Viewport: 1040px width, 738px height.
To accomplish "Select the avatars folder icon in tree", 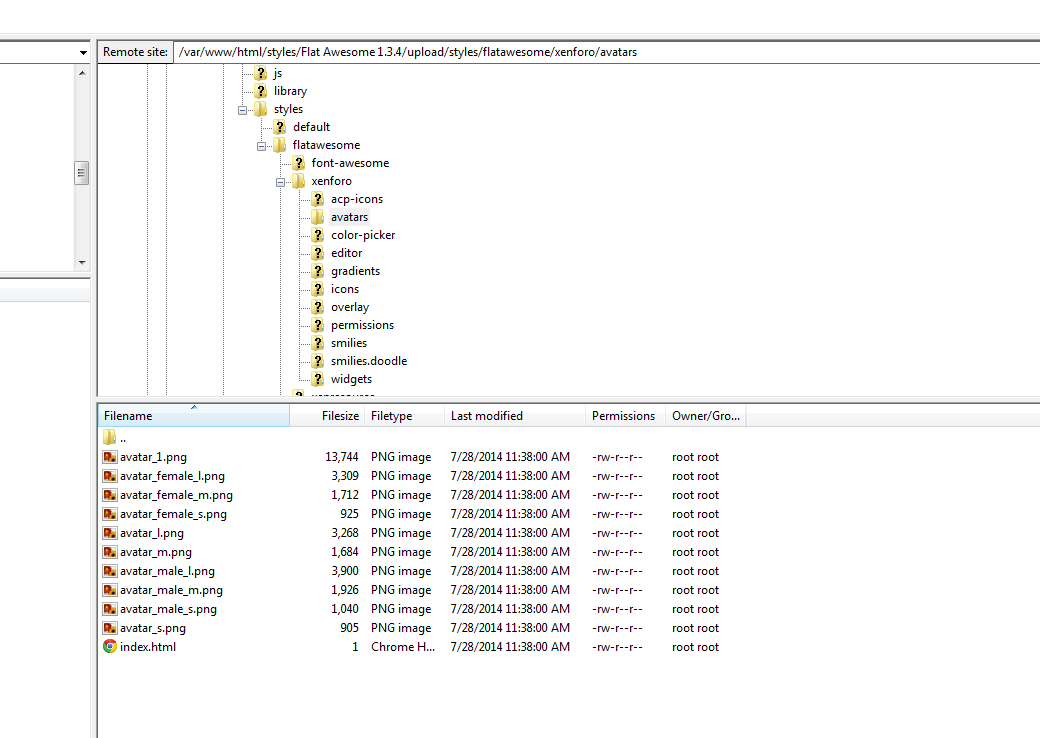I will click(317, 217).
